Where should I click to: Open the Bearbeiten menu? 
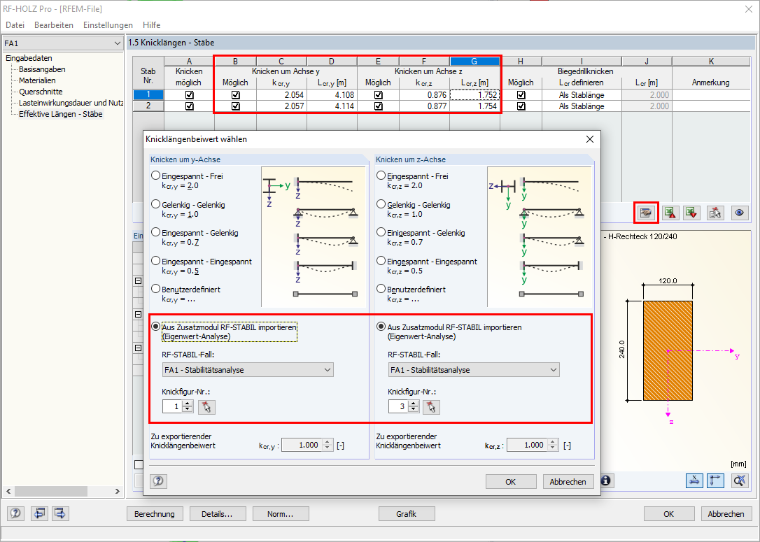point(54,25)
